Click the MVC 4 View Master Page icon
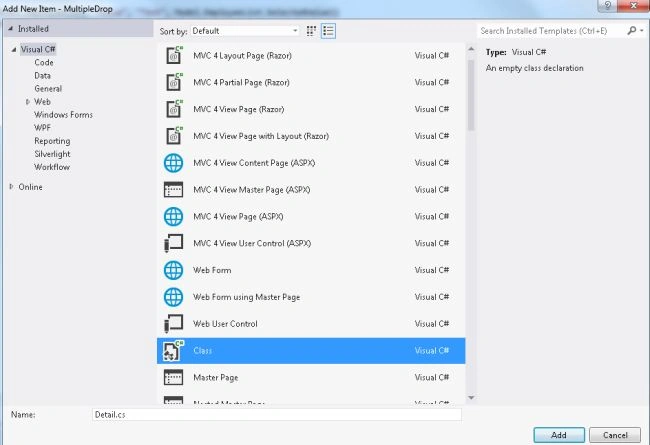 click(x=173, y=190)
